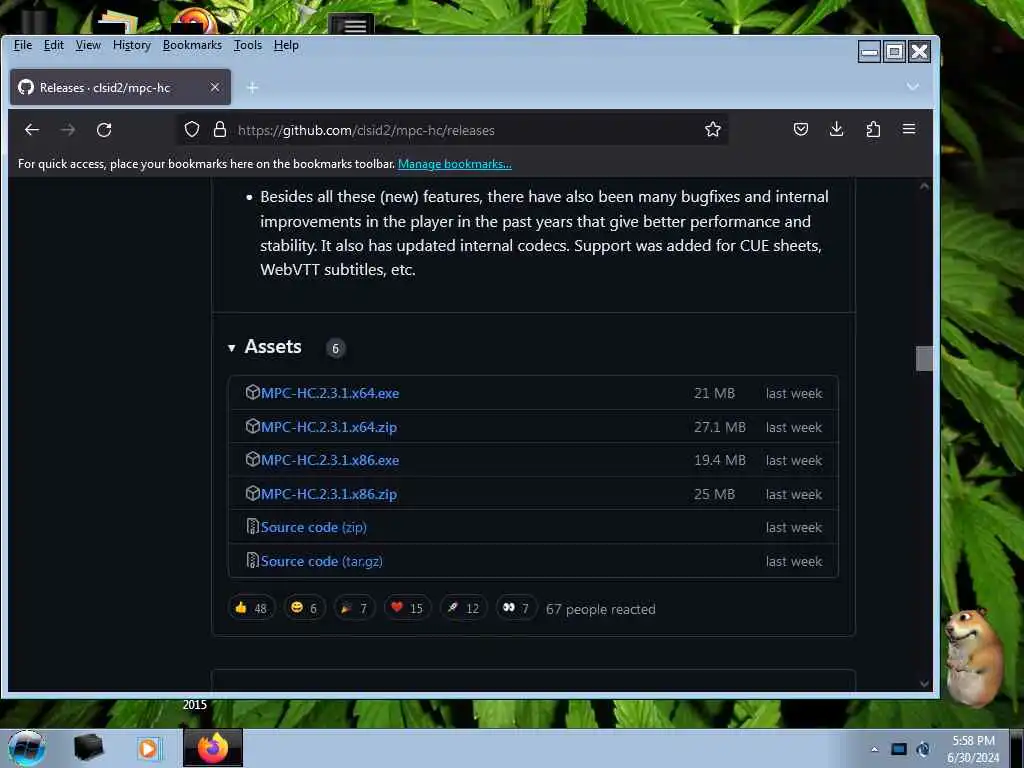This screenshot has height=768, width=1024.
Task: Select the Releases clsid2/mpc-hc tab
Action: point(120,87)
